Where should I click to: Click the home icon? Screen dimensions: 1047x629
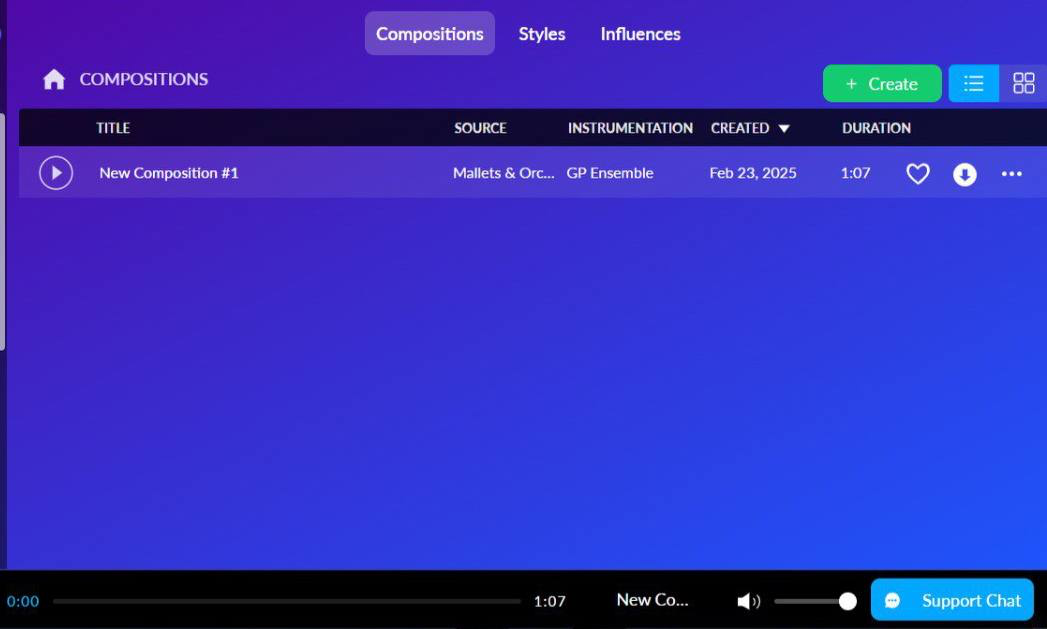coord(54,80)
